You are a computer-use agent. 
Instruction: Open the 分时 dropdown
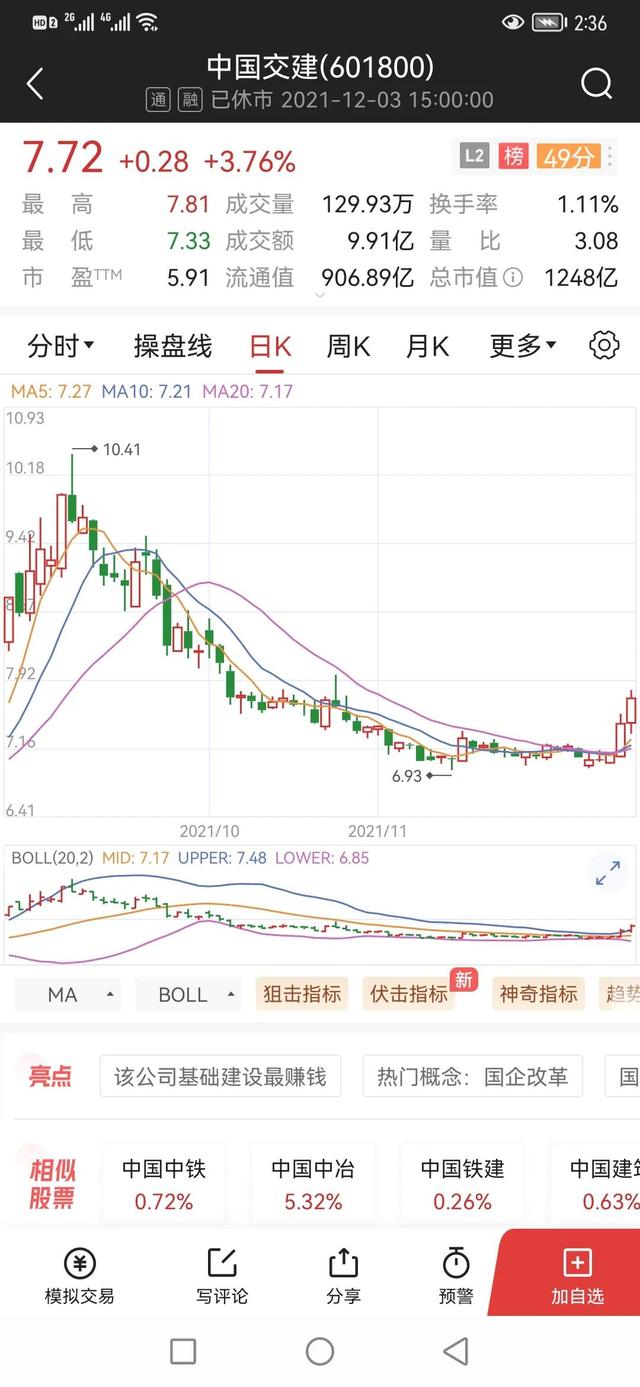click(61, 346)
